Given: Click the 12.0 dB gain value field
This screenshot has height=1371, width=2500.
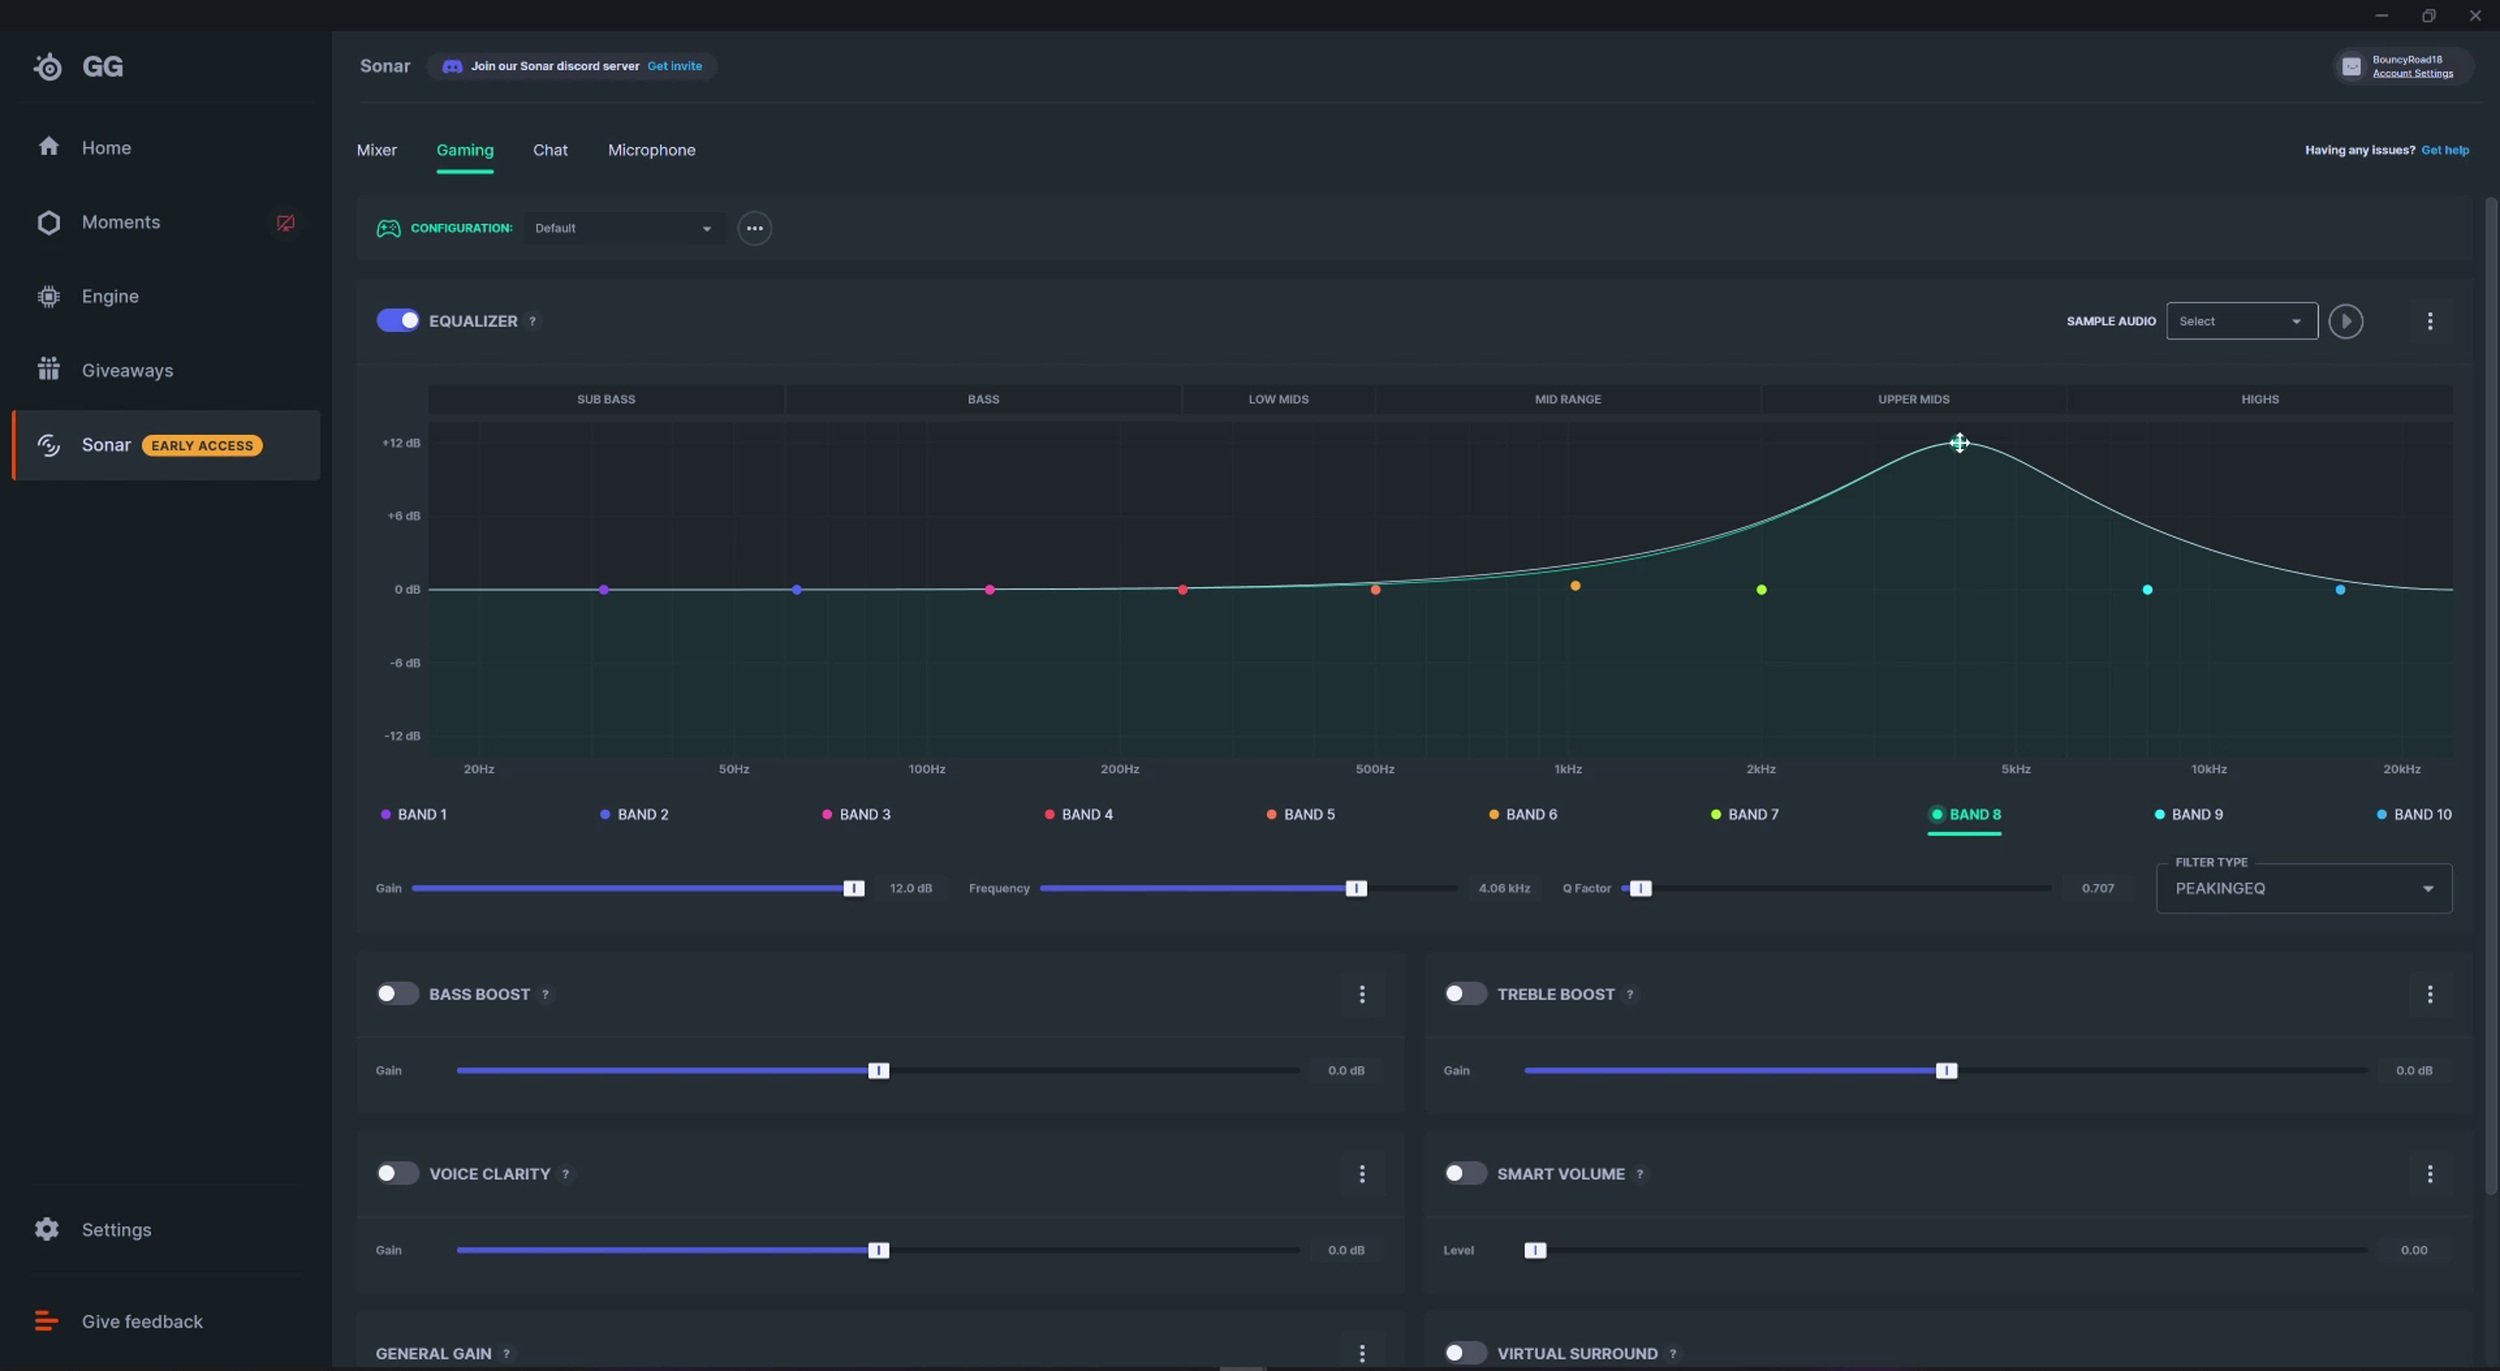Looking at the screenshot, I should pyautogui.click(x=910, y=888).
